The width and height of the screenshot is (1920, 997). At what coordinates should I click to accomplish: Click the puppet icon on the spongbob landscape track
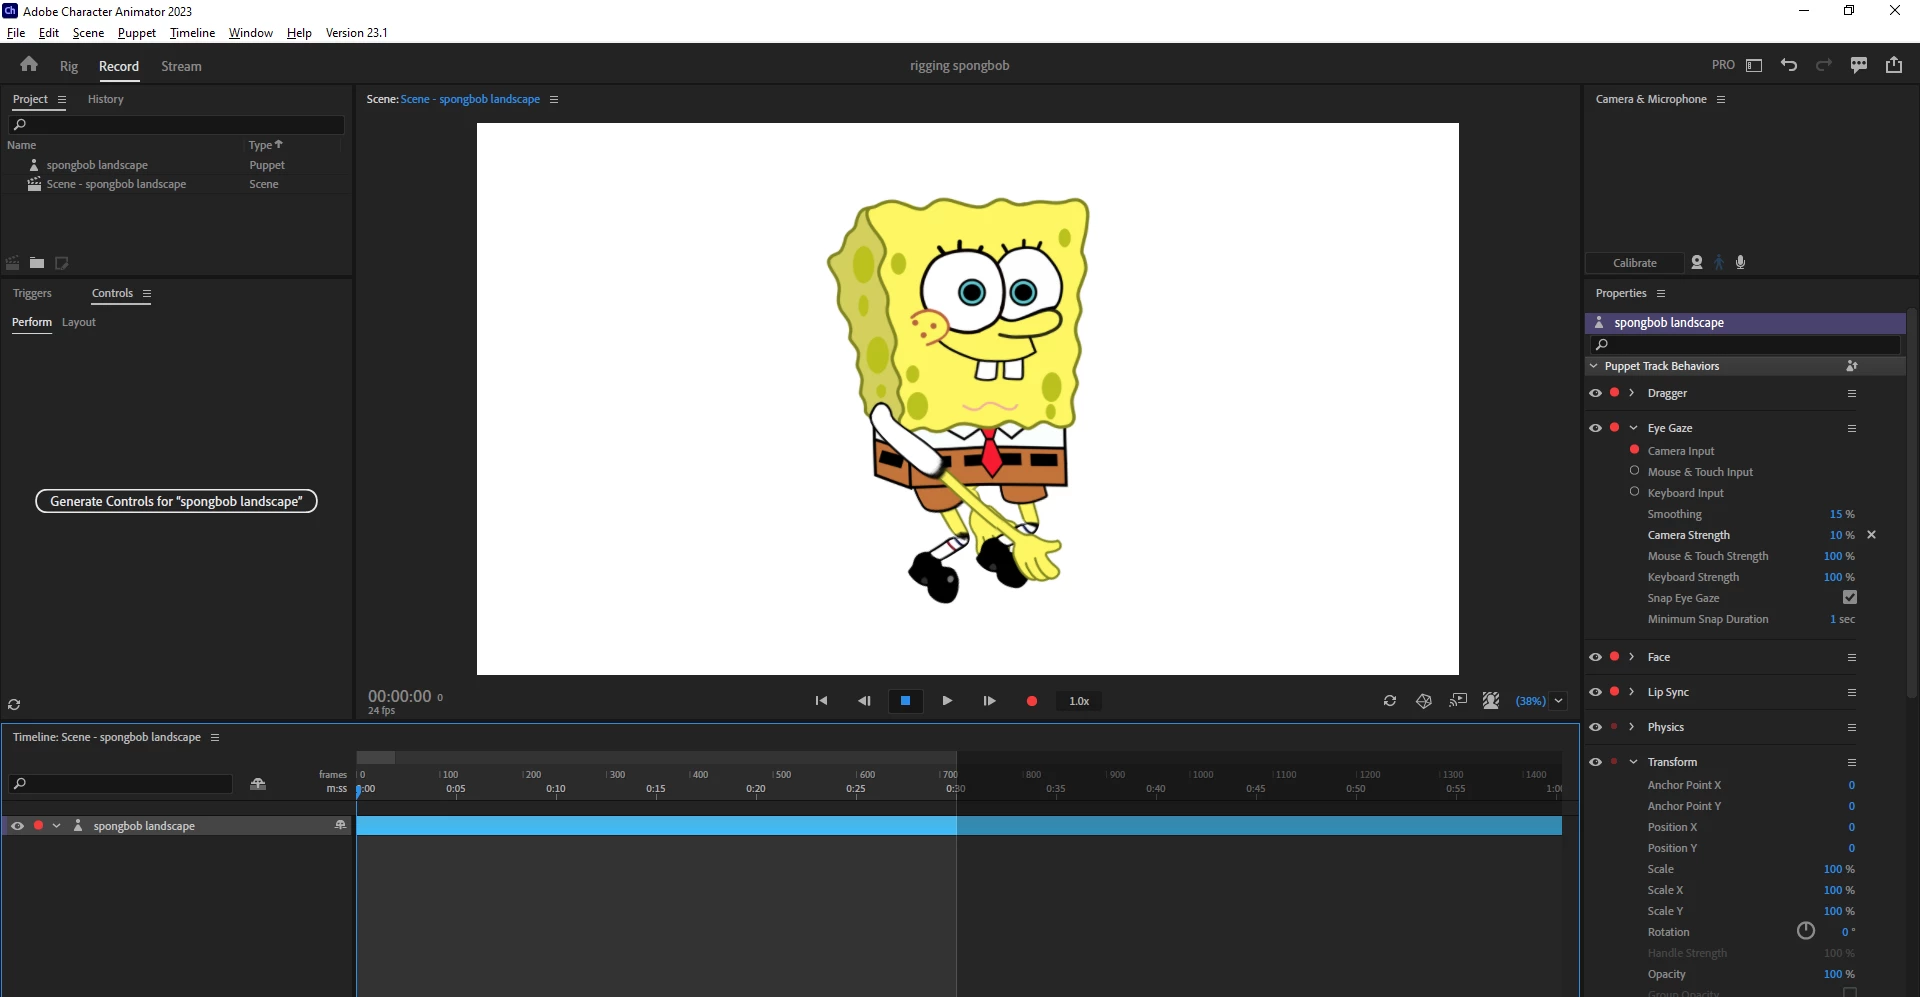point(78,826)
